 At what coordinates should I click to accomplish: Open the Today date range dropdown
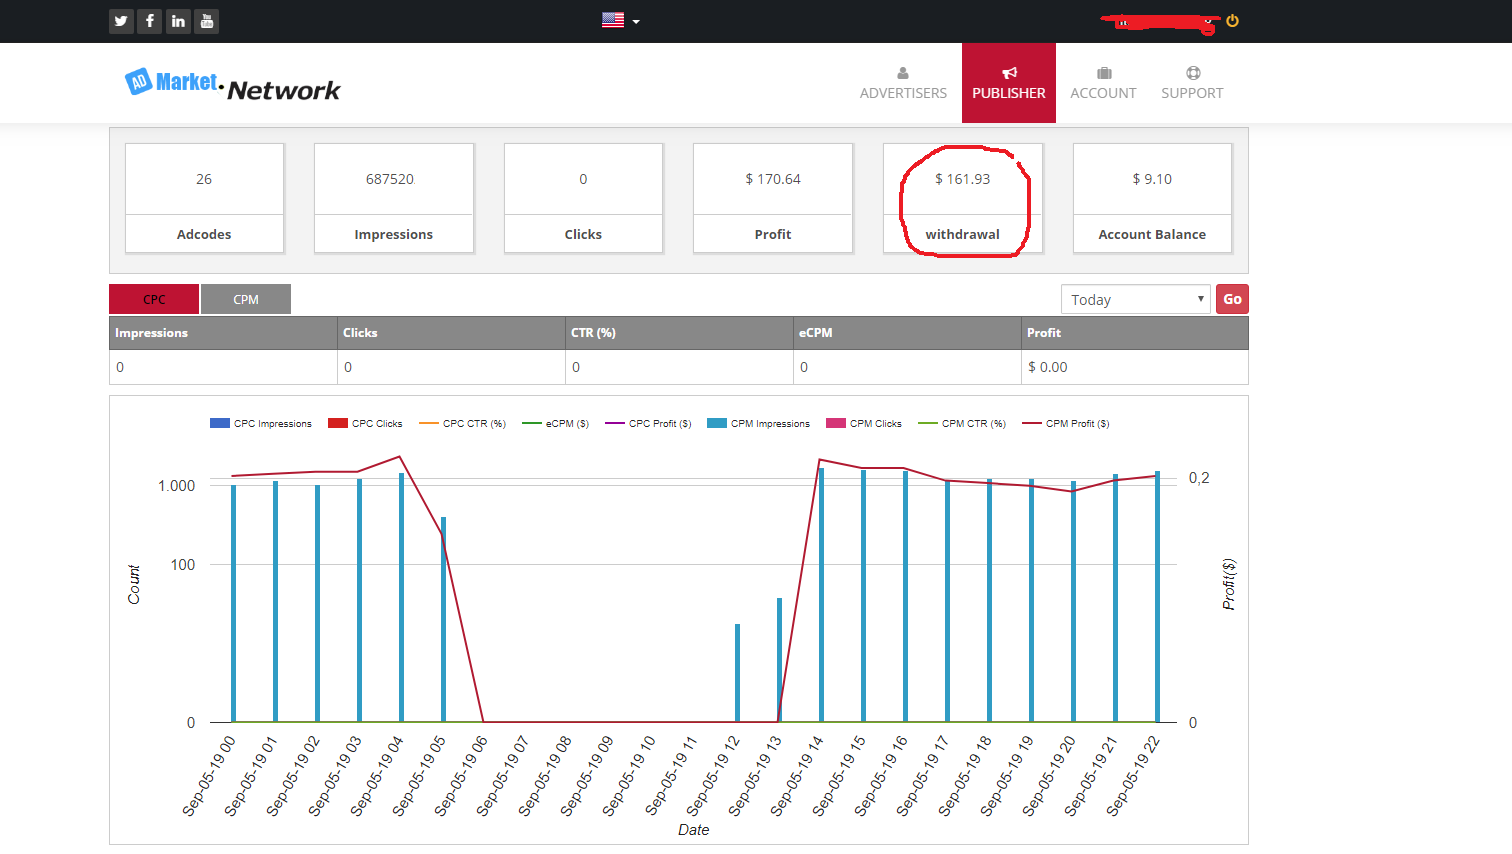click(1135, 299)
